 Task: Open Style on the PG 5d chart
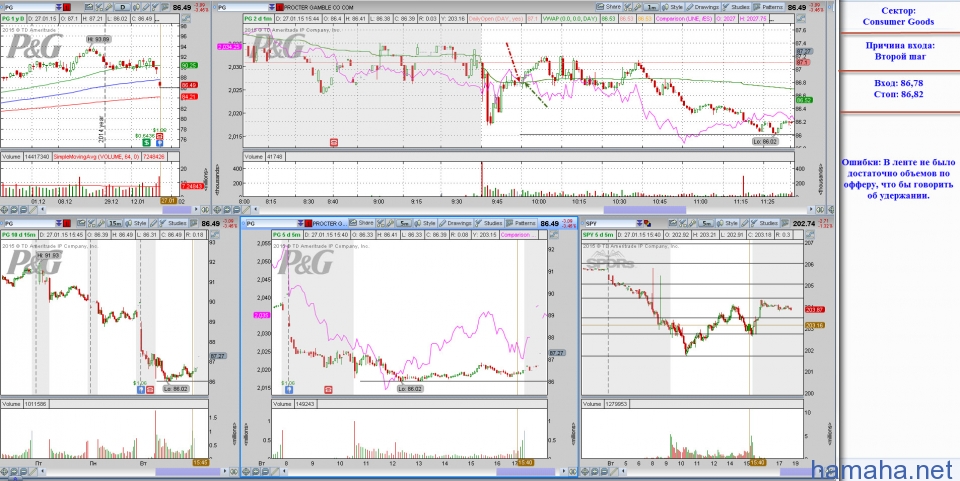coord(425,223)
